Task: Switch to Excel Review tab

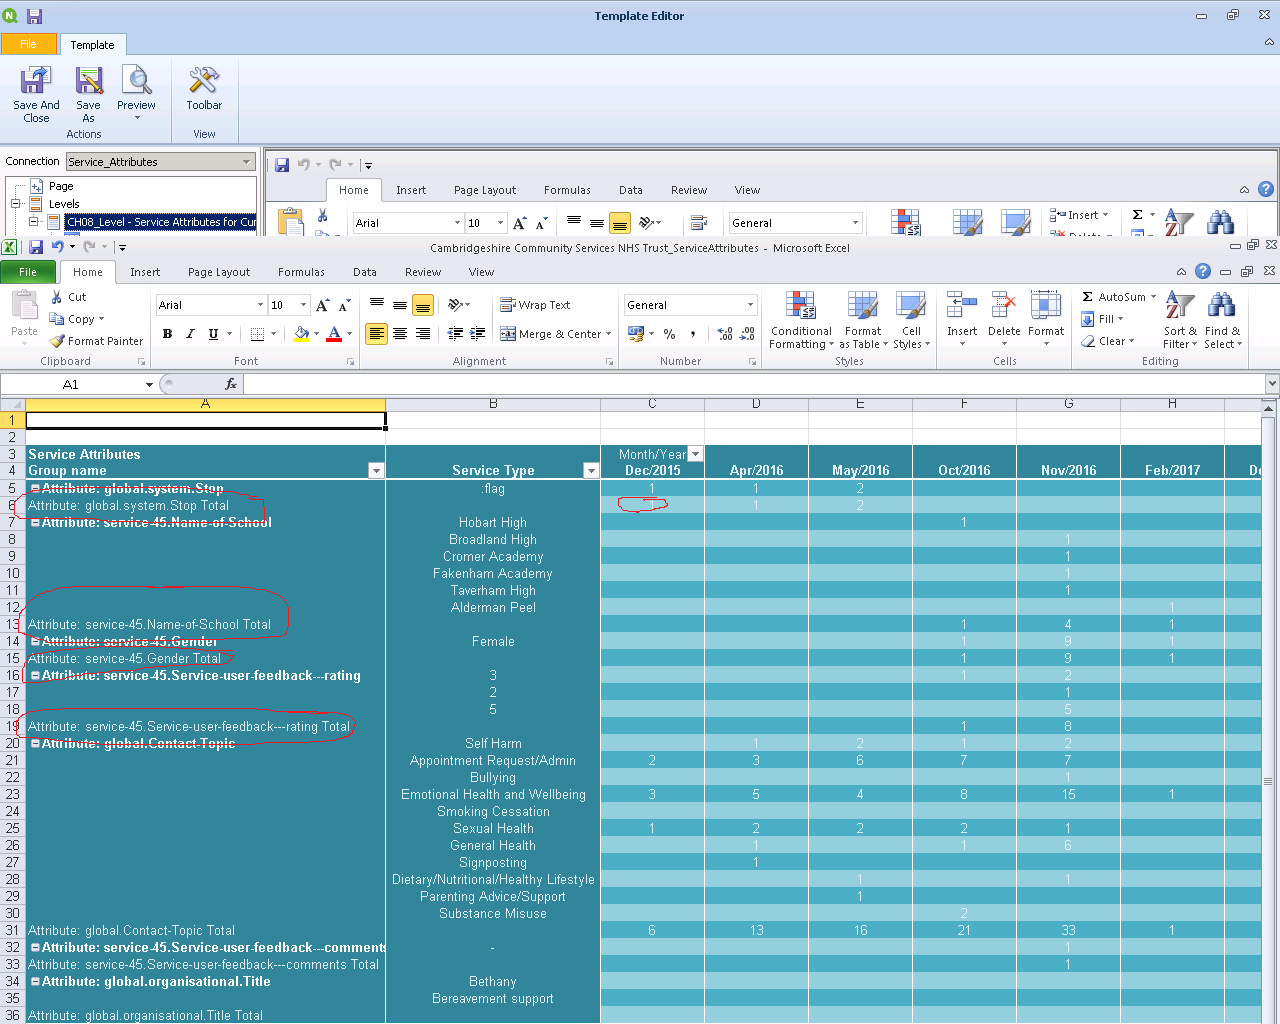Action: tap(423, 272)
